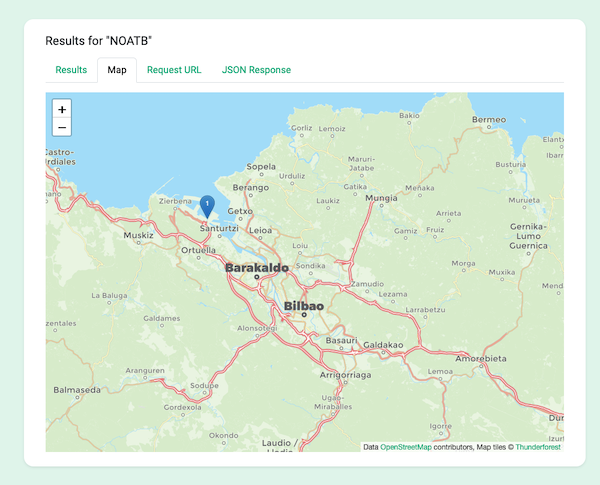
Task: Zoom out on the map
Action: point(62,127)
